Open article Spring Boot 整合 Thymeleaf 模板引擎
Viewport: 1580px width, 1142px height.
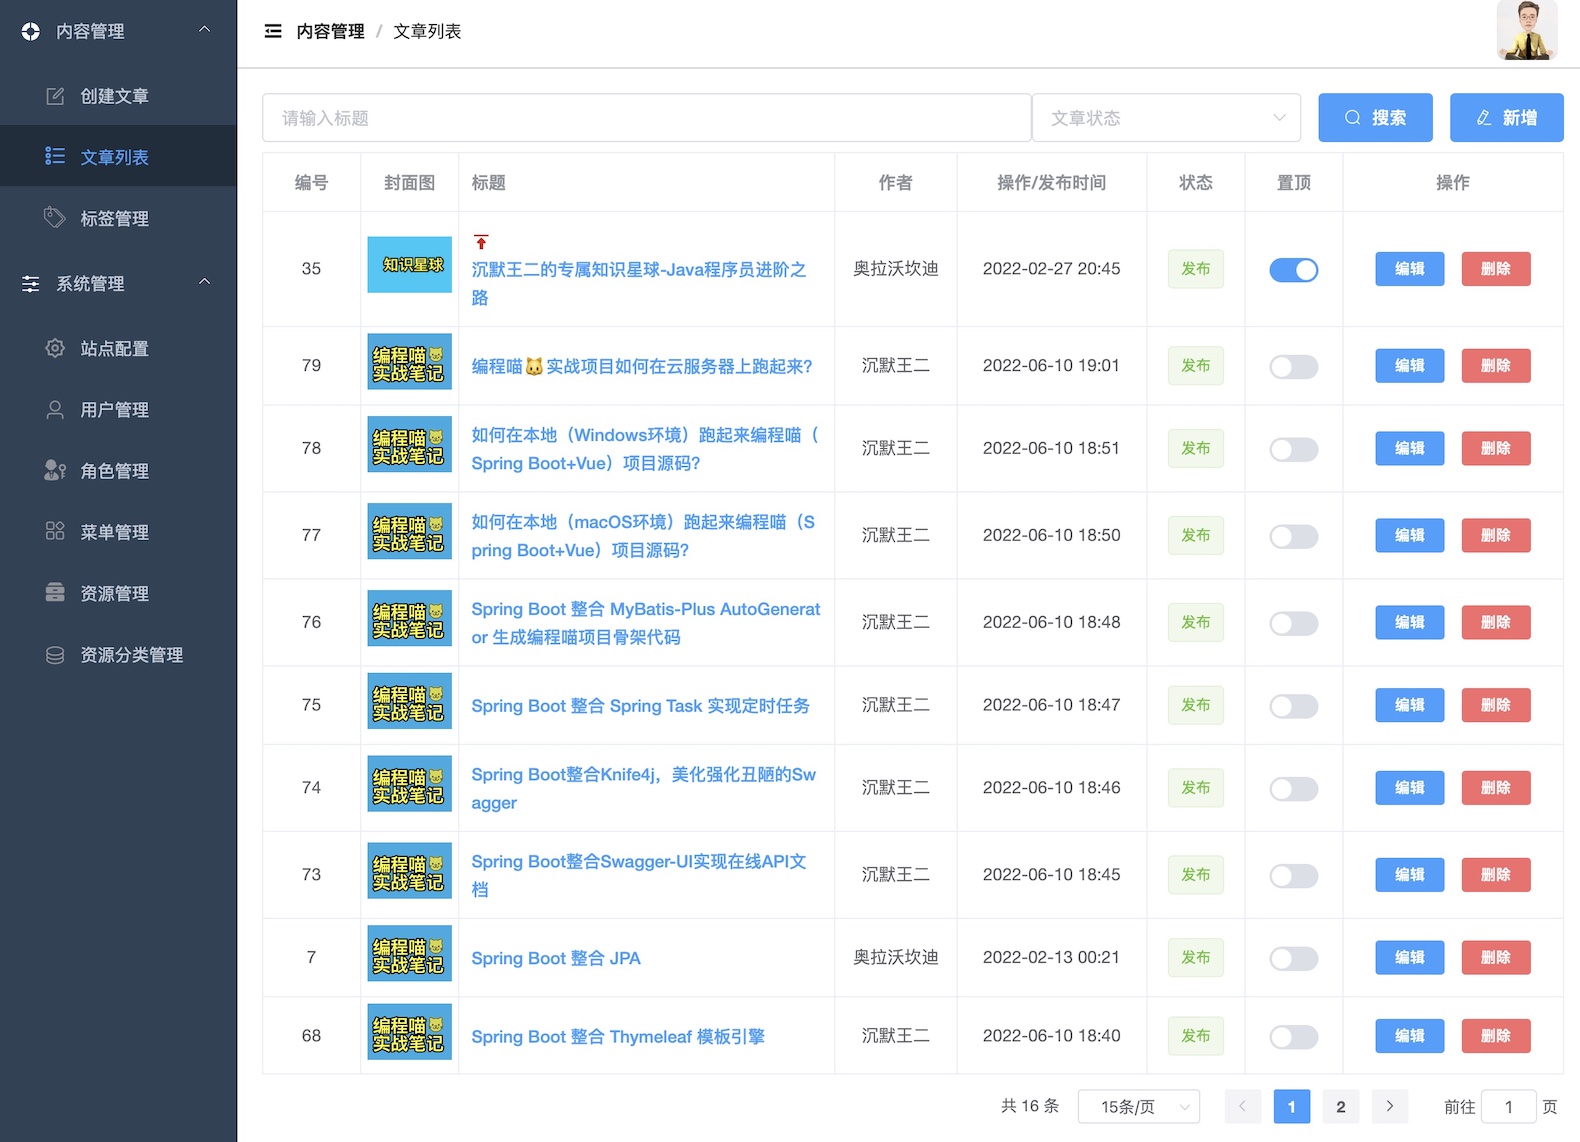618,1037
